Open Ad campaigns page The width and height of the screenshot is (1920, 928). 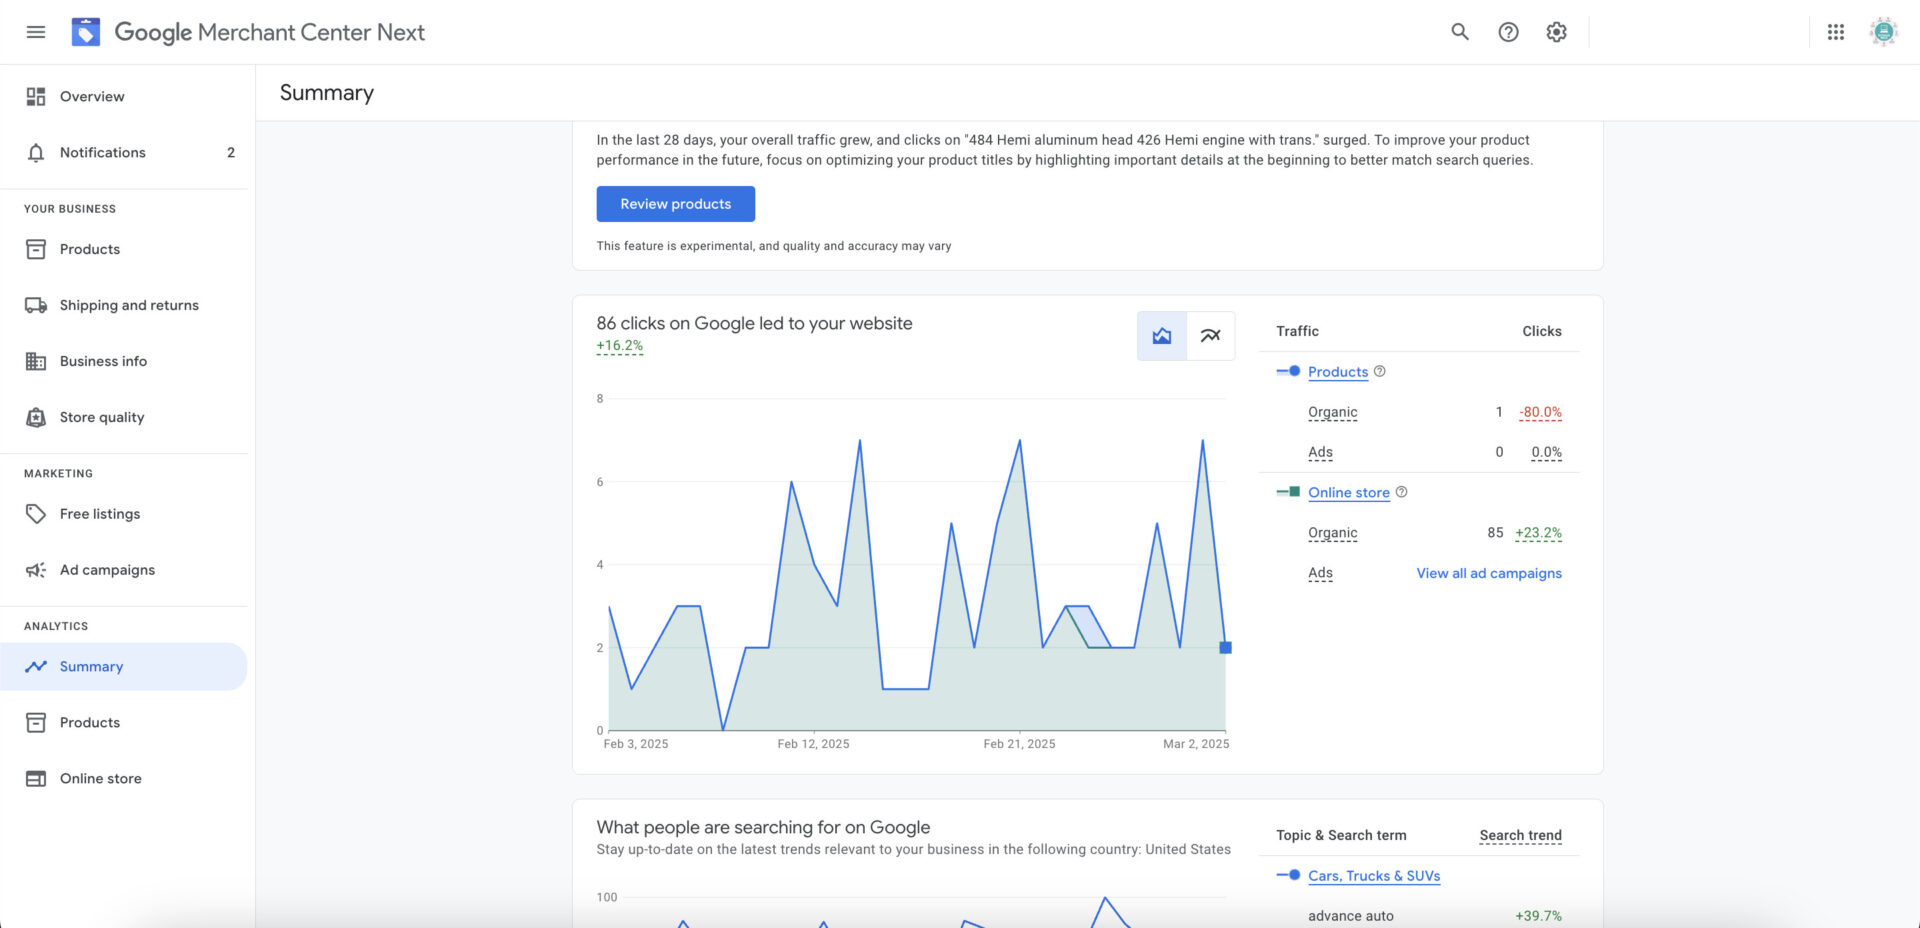124,570
